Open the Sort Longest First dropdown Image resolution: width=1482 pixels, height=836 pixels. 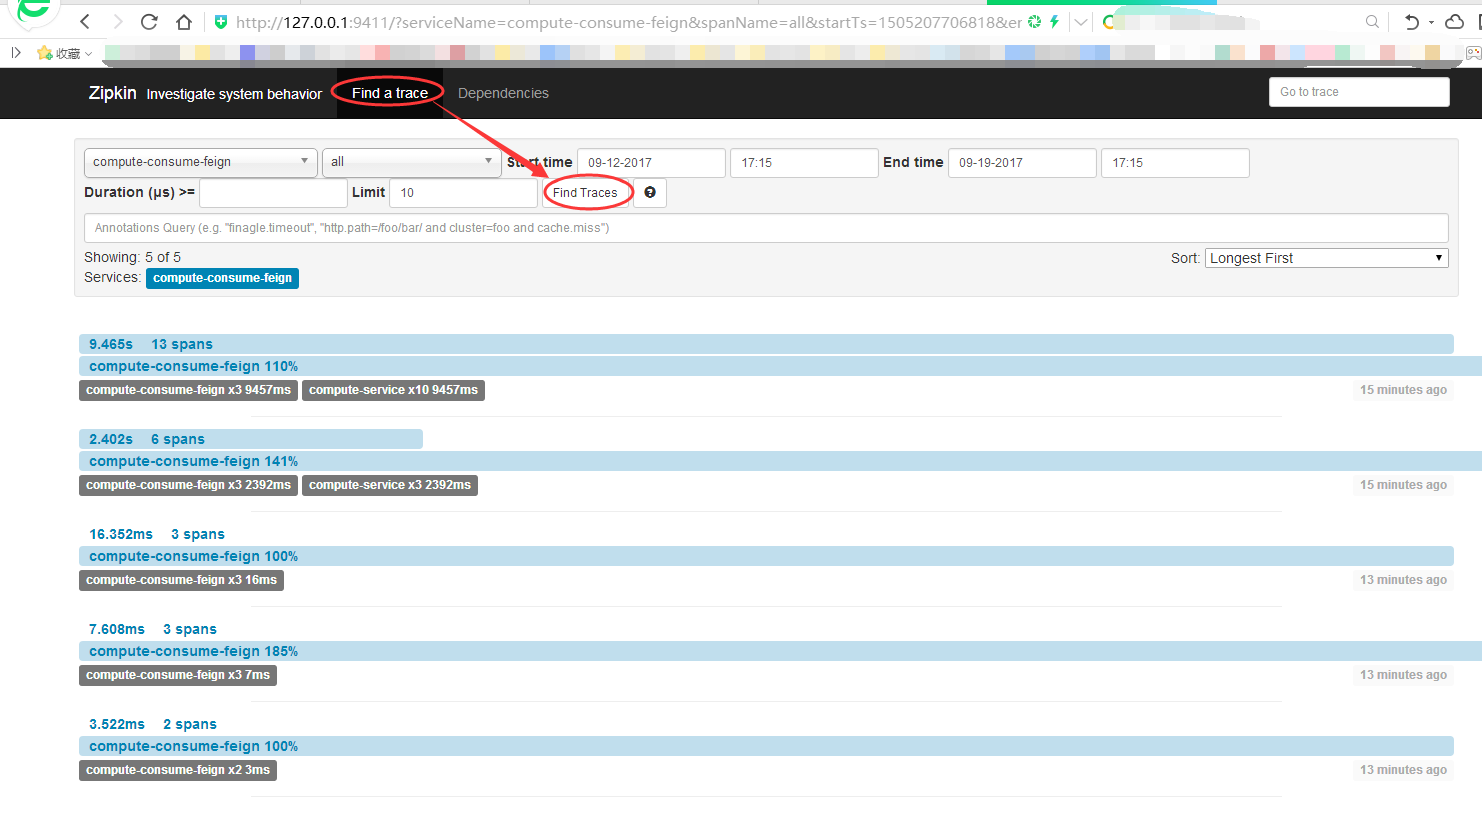1326,258
